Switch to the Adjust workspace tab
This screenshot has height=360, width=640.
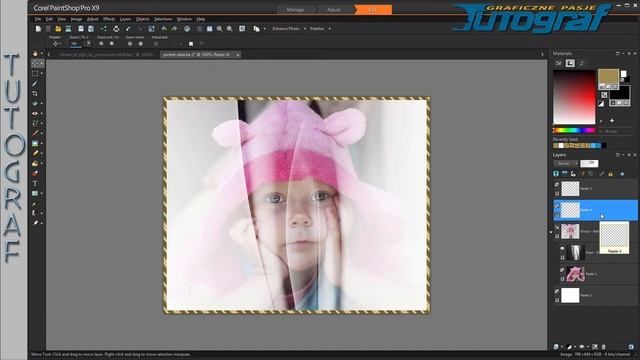[333, 10]
